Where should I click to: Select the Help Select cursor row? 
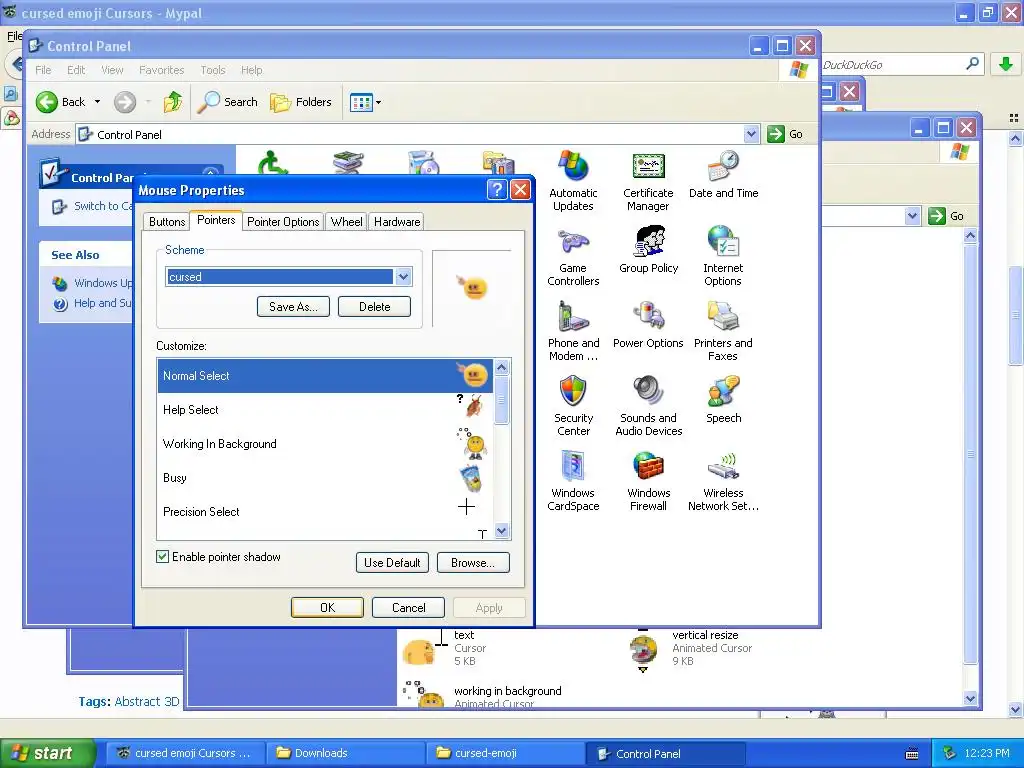pyautogui.click(x=325, y=409)
